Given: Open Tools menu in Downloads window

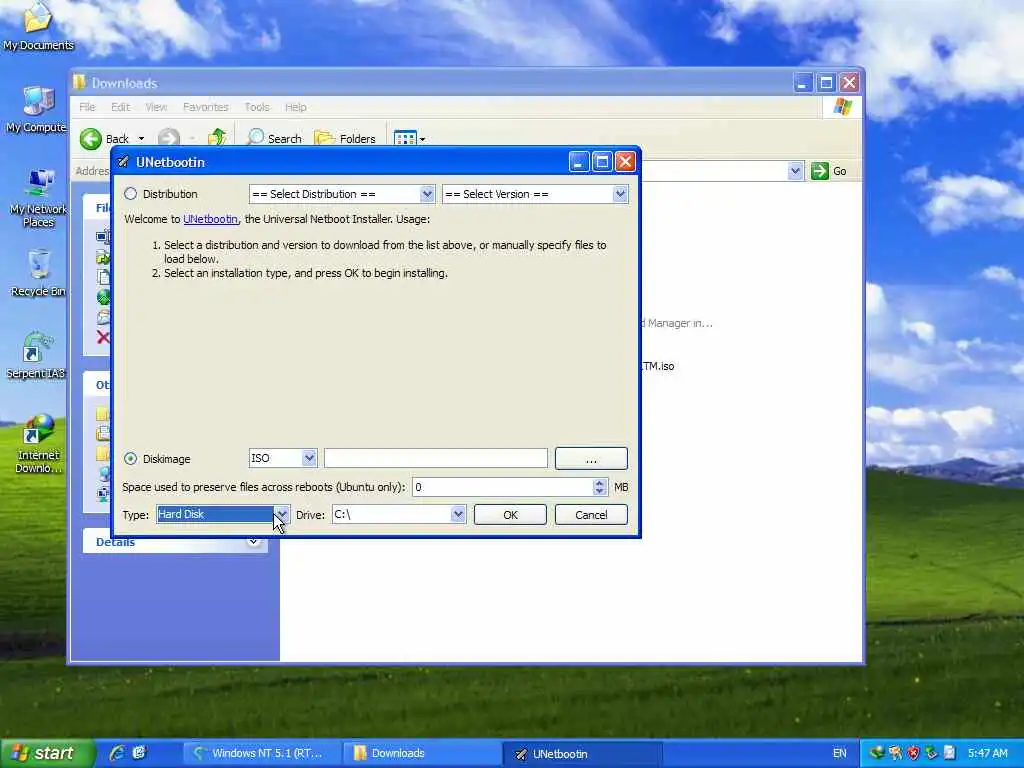Looking at the screenshot, I should click(257, 107).
